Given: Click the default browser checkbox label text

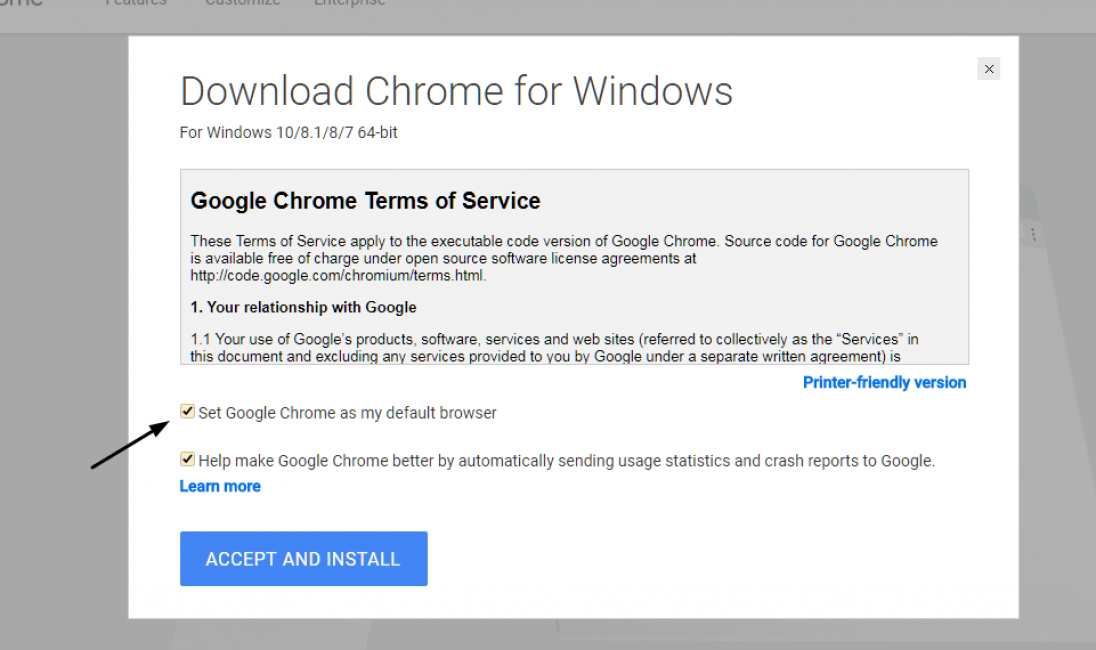Looking at the screenshot, I should (347, 413).
